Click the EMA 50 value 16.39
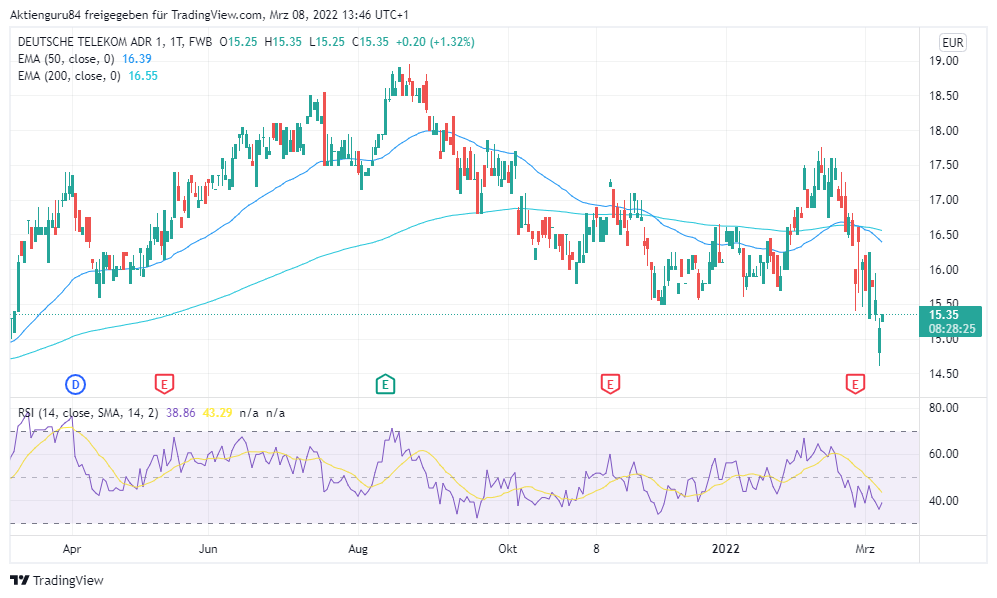This screenshot has width=997, height=598. point(137,59)
